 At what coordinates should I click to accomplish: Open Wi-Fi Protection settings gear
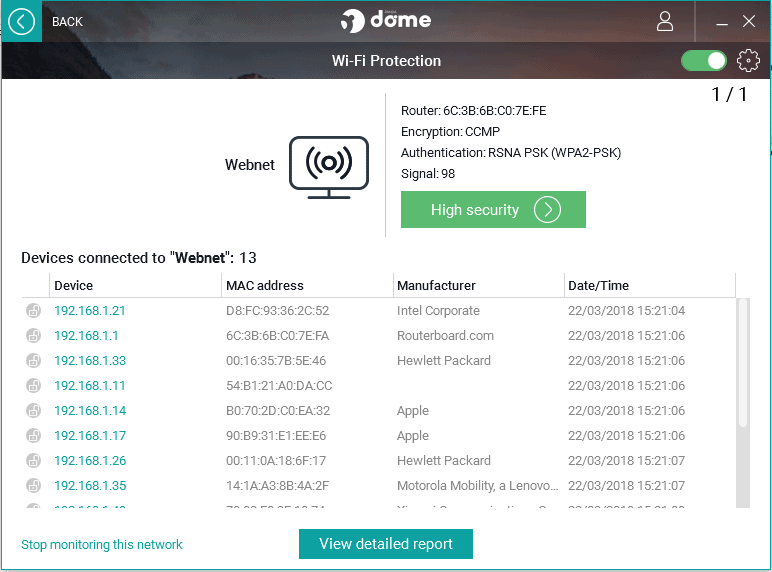tap(748, 61)
